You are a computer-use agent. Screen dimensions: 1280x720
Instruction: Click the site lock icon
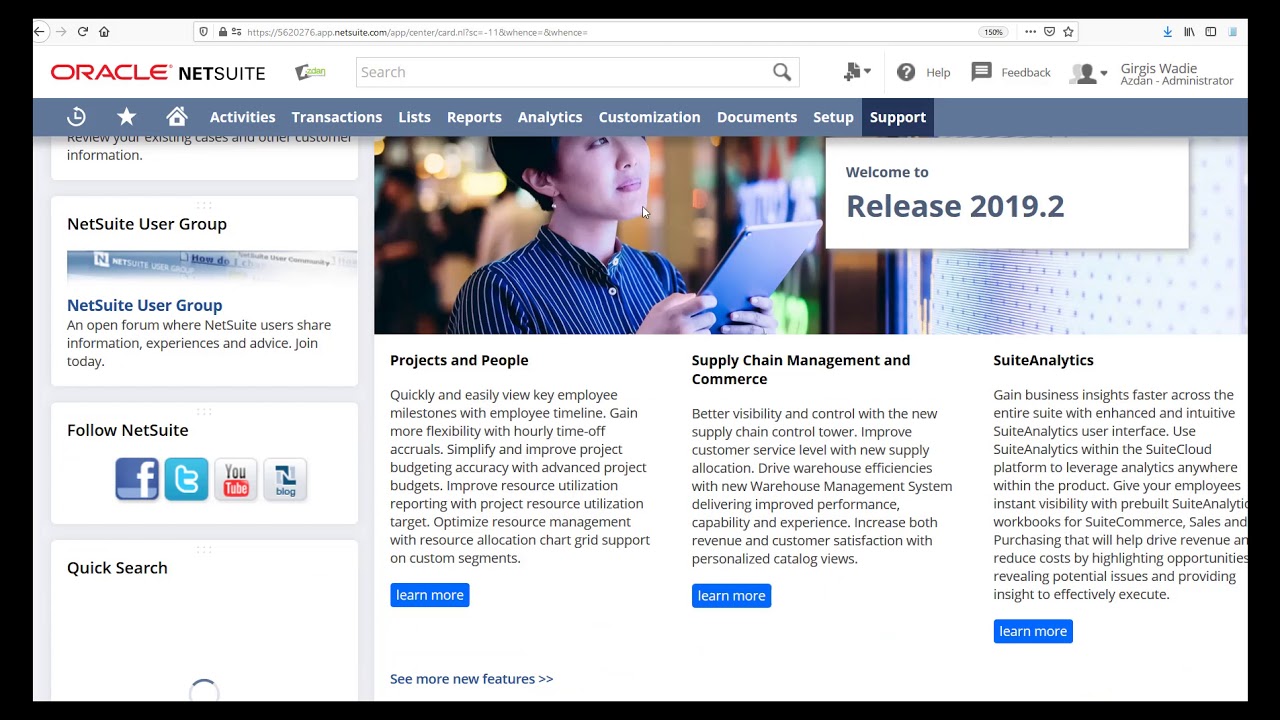[222, 32]
